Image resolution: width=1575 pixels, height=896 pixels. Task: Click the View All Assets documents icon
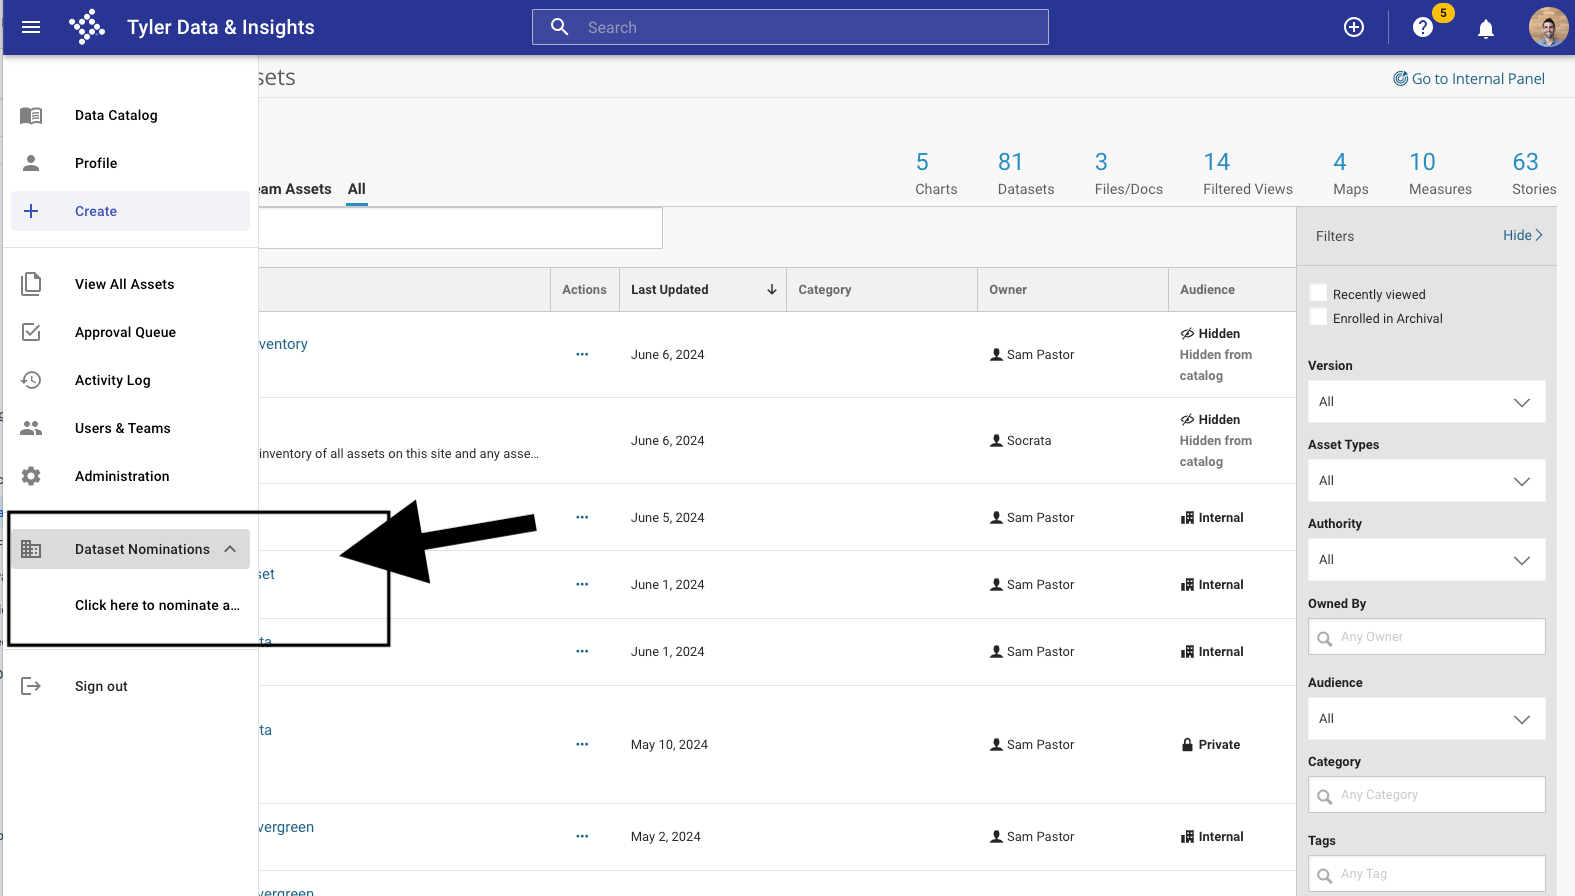pyautogui.click(x=31, y=284)
